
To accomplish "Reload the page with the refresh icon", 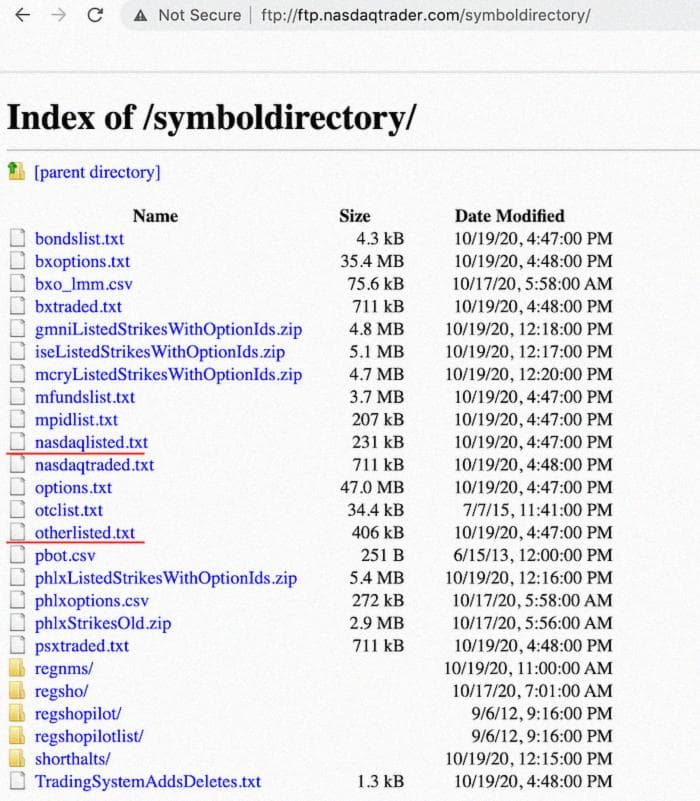I will click(x=95, y=15).
